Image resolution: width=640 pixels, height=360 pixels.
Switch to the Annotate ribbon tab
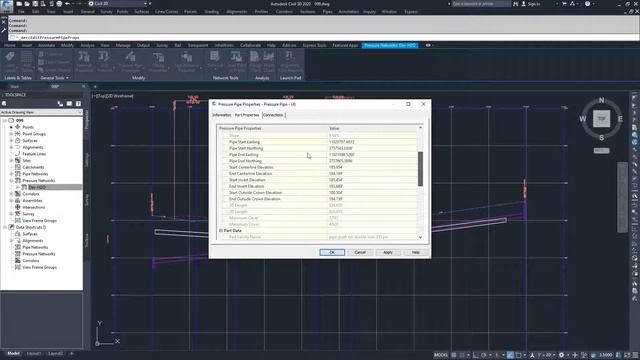pyautogui.click(x=46, y=45)
